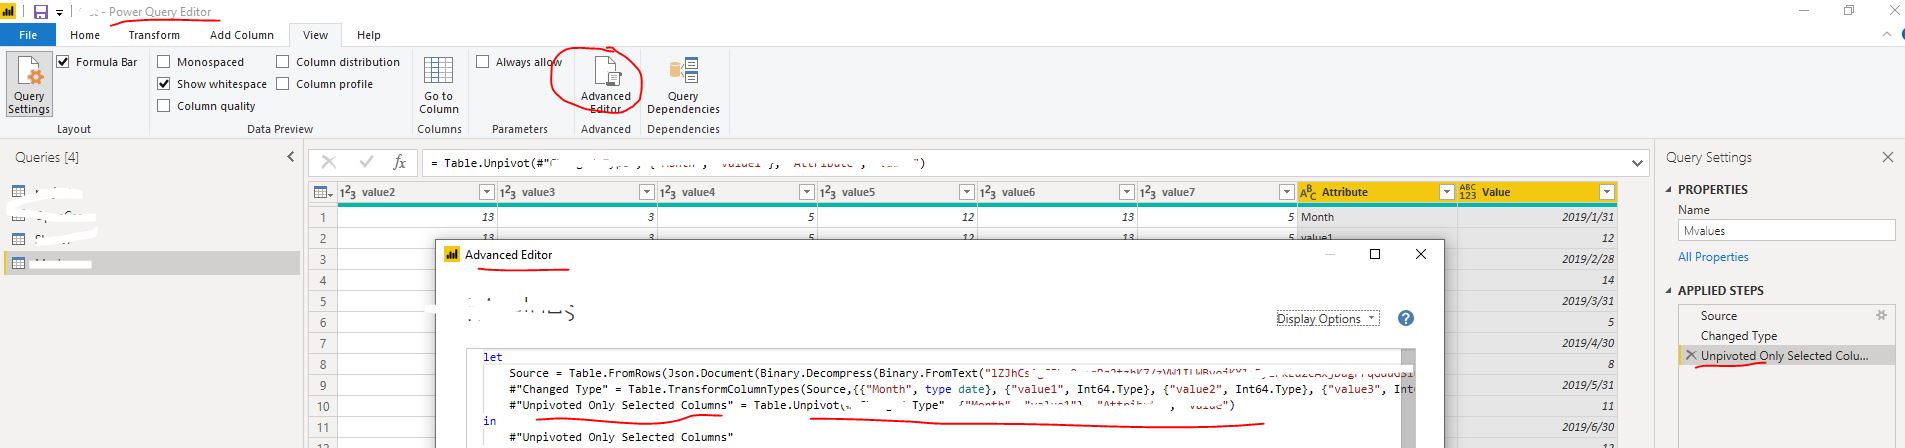Delete the Unpivoted Only Selected Columns step

(1691, 355)
